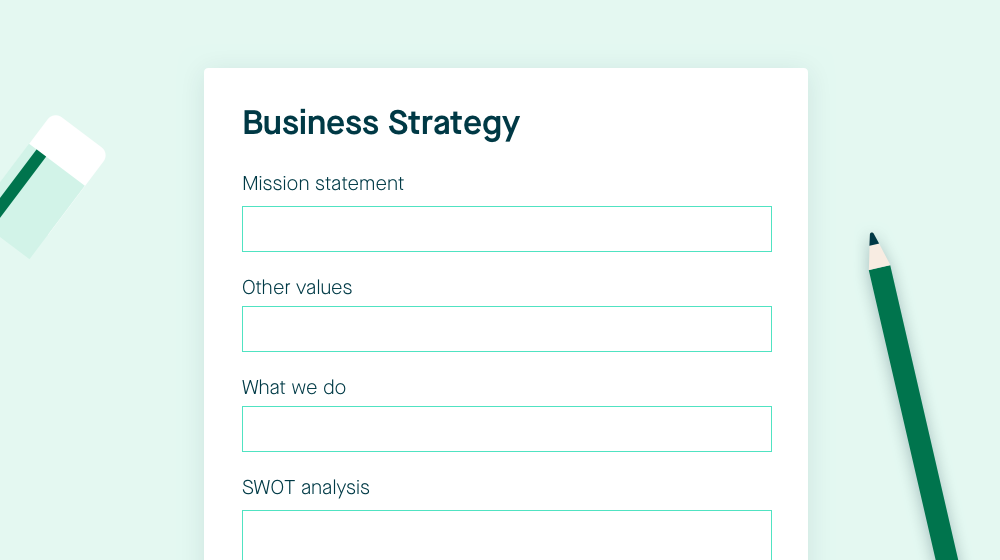This screenshot has height=560, width=1000.
Task: Click into the SWOT analysis text area
Action: pos(507,535)
